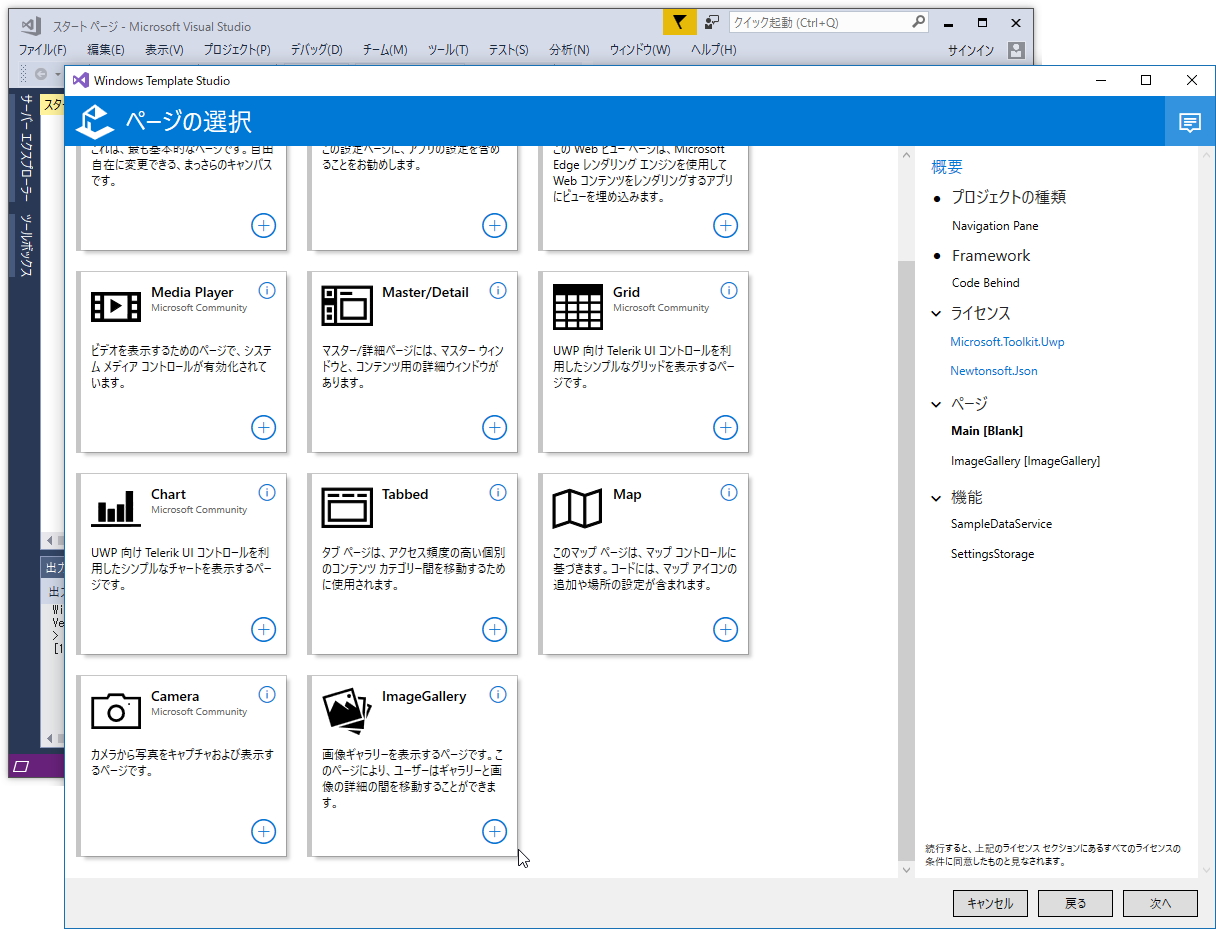Screen dimensions: 1216x929
Task: Add the Camera page with its plus icon
Action: point(263,831)
